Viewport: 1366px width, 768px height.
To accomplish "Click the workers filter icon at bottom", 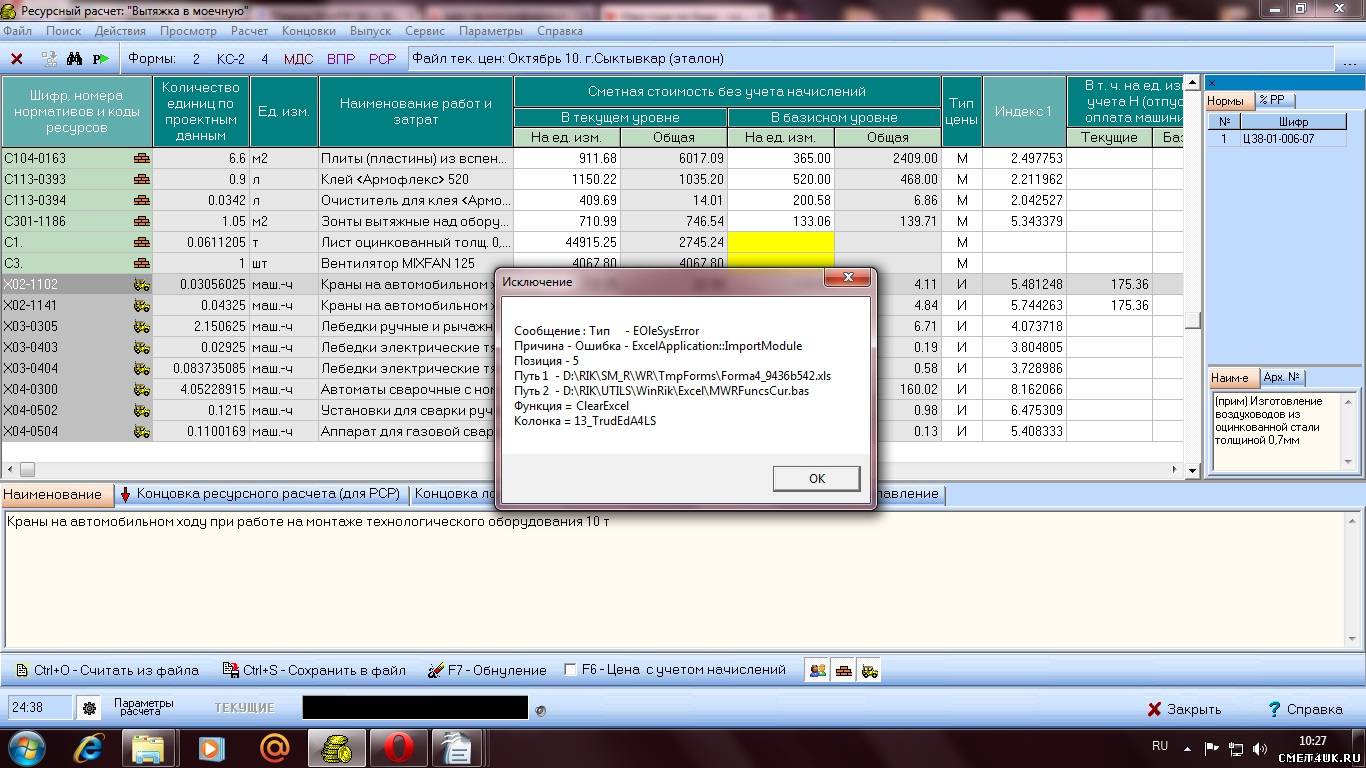I will pyautogui.click(x=818, y=670).
